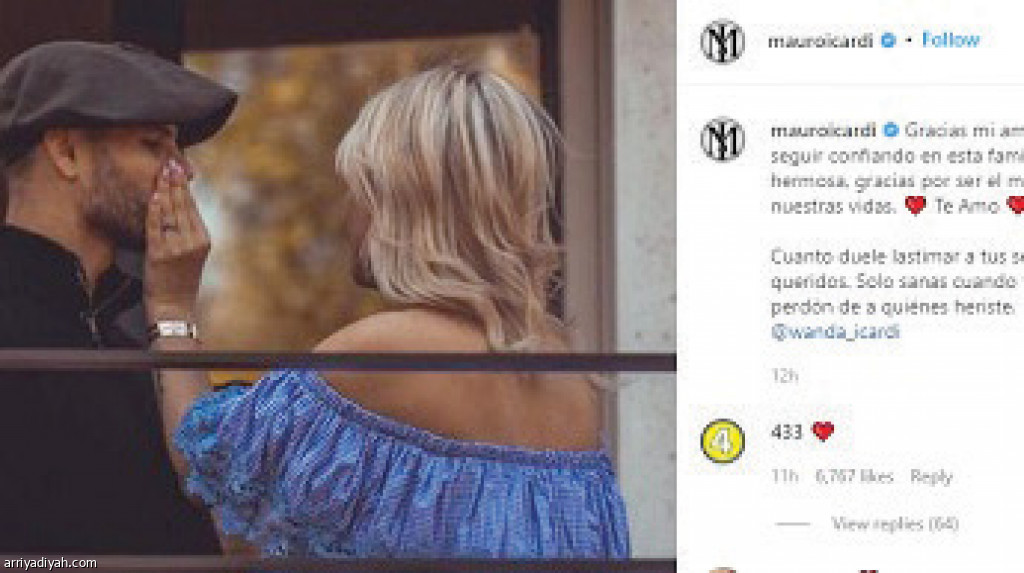This screenshot has width=1024, height=573.
Task: Click the caption author avatar
Action: pos(722,139)
